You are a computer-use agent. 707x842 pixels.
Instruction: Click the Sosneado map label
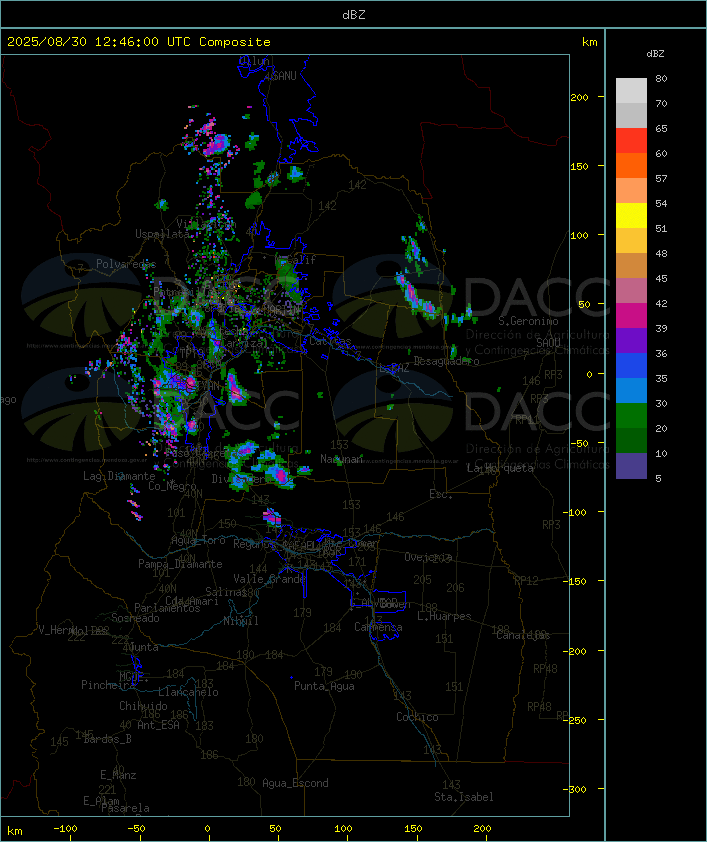click(x=135, y=618)
